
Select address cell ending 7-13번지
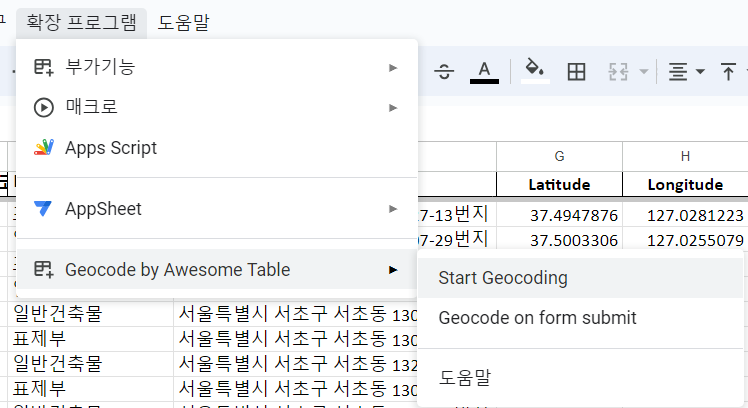(x=457, y=215)
